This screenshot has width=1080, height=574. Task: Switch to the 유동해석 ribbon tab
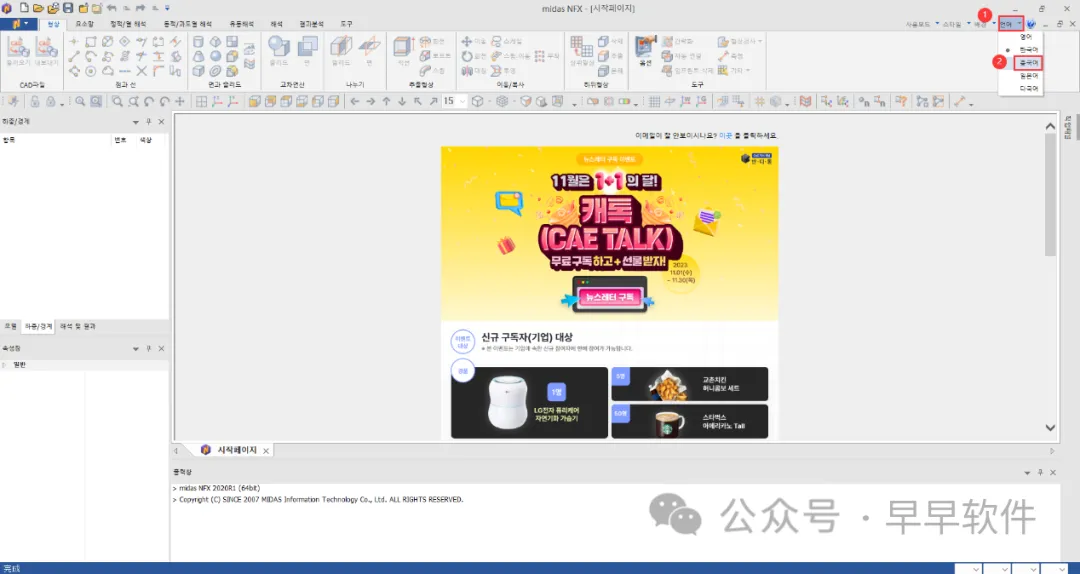click(x=241, y=24)
